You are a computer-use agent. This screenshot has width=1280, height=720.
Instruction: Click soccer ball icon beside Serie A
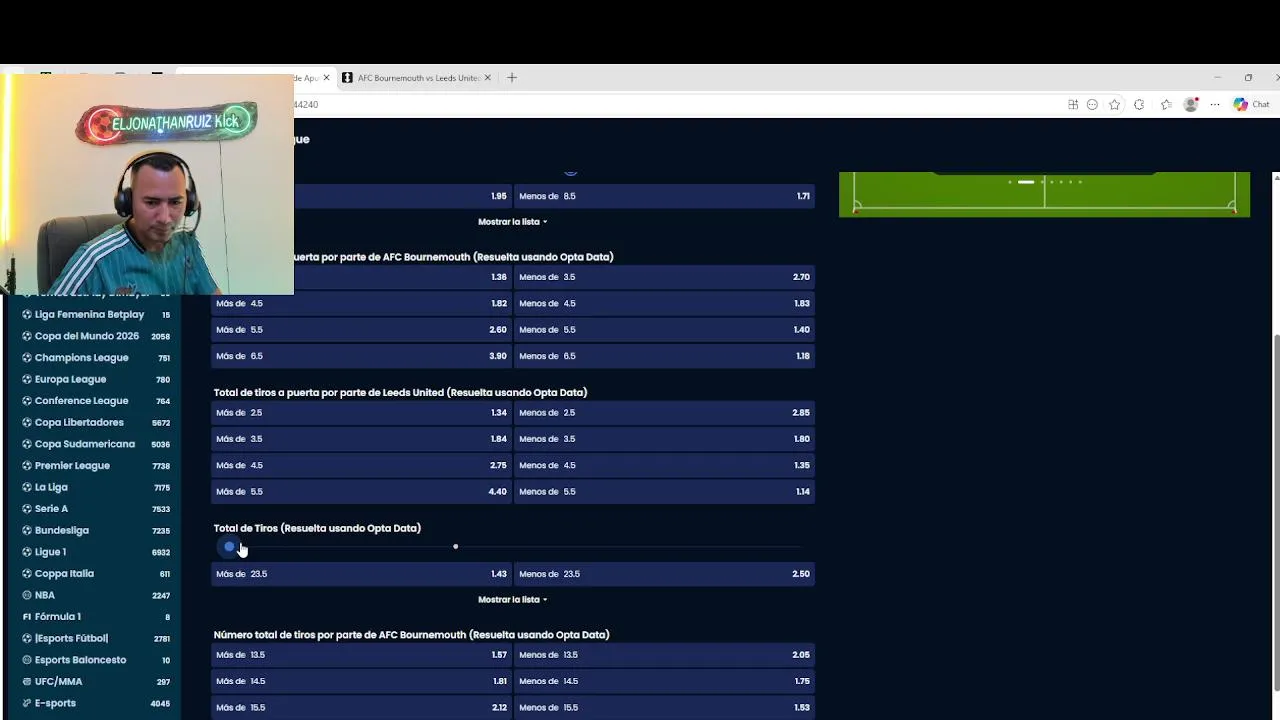pos(27,509)
